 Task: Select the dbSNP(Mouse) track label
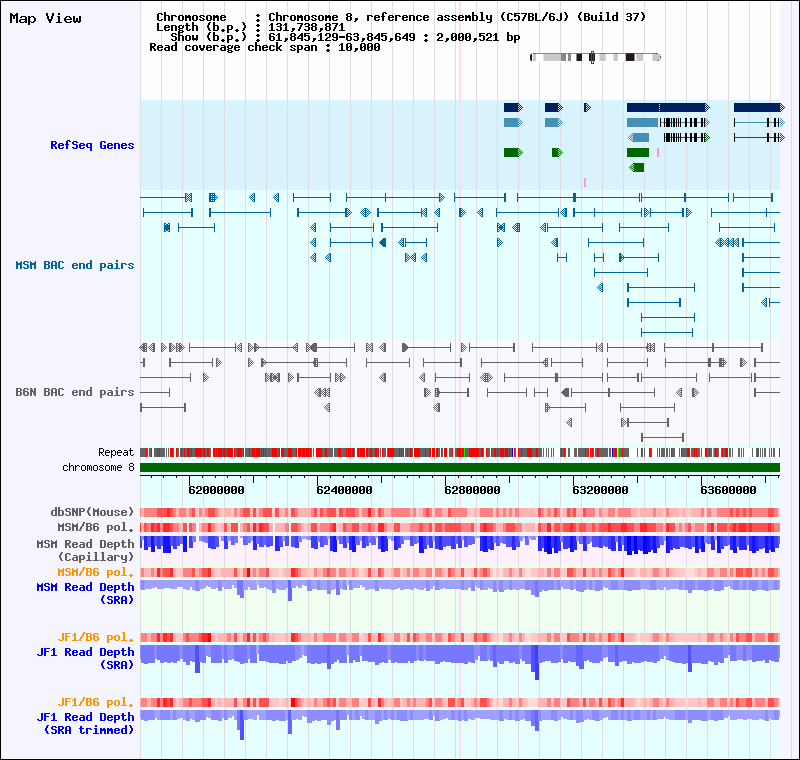pos(92,512)
